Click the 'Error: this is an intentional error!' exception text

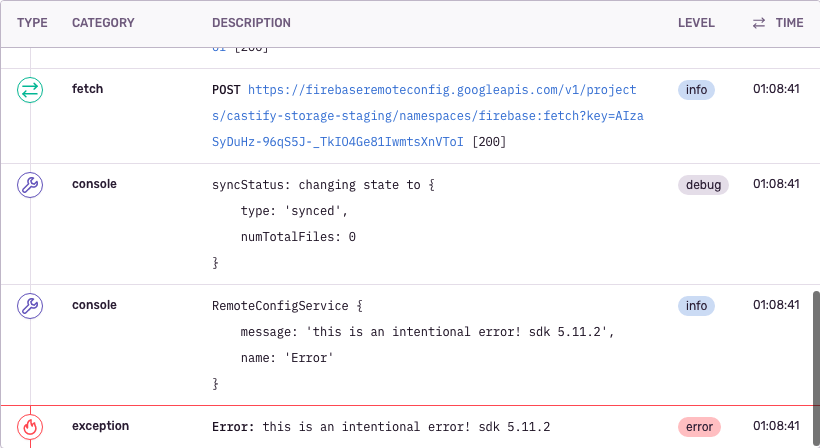(381, 427)
